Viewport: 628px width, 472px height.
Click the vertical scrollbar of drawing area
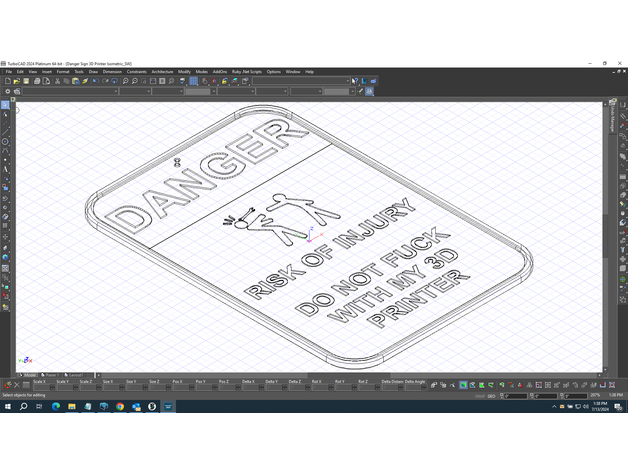coord(603,230)
